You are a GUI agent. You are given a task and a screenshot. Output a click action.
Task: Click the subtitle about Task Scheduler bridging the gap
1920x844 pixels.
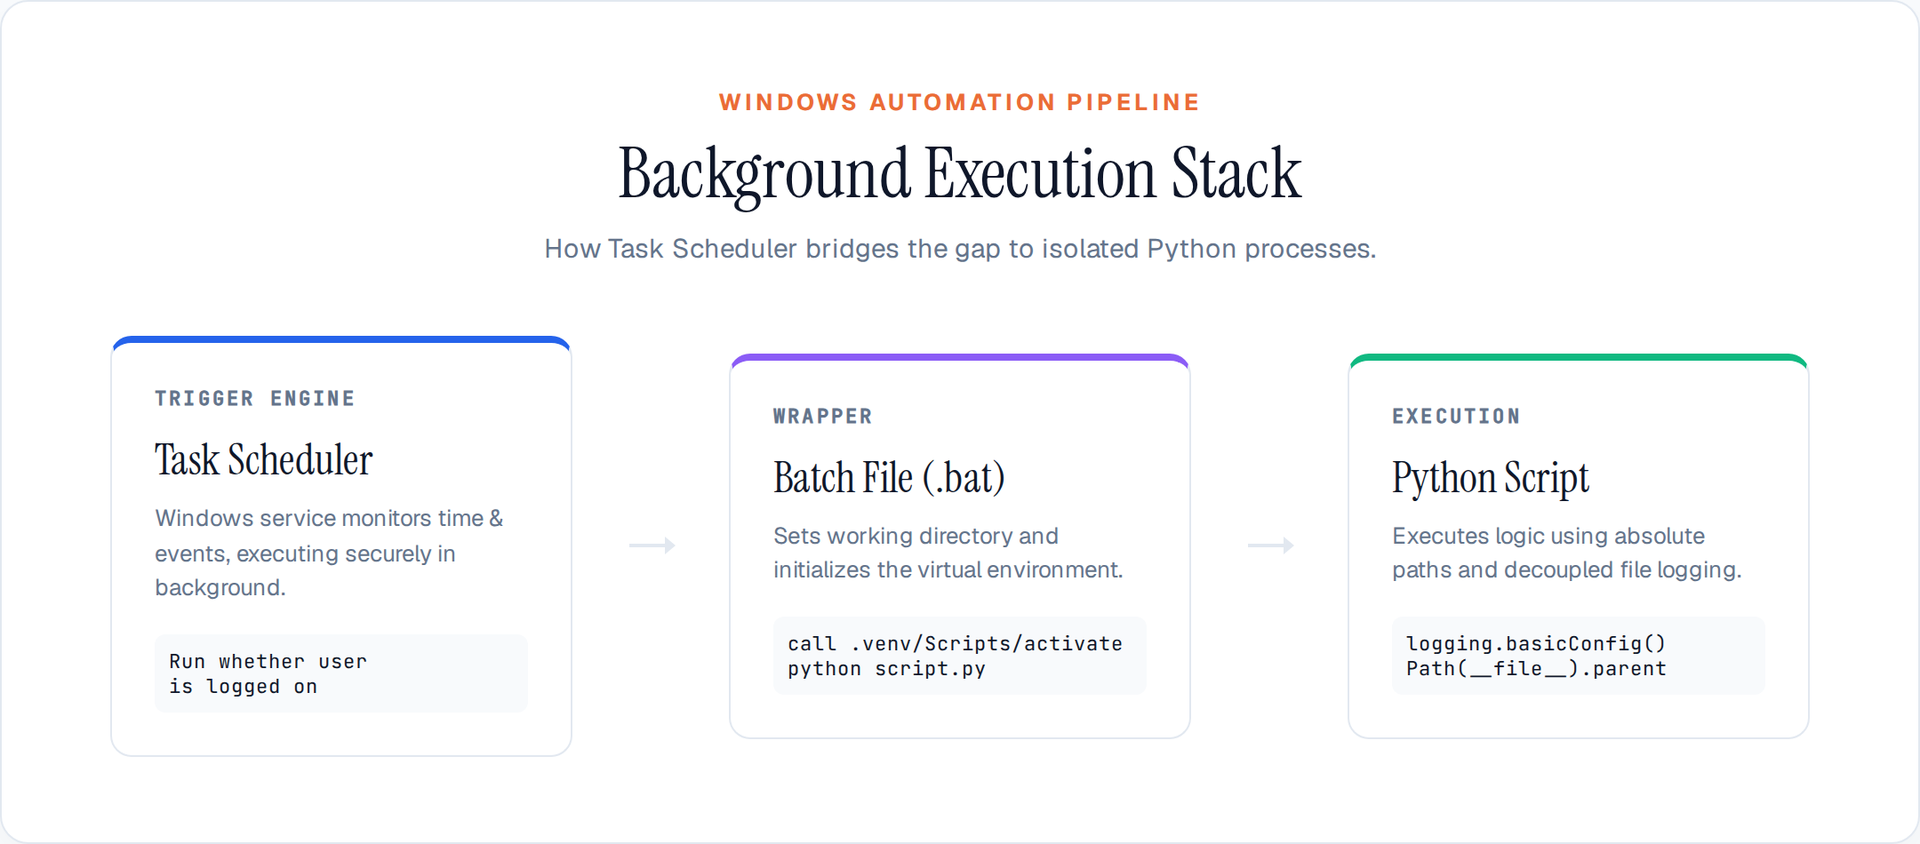coord(960,249)
